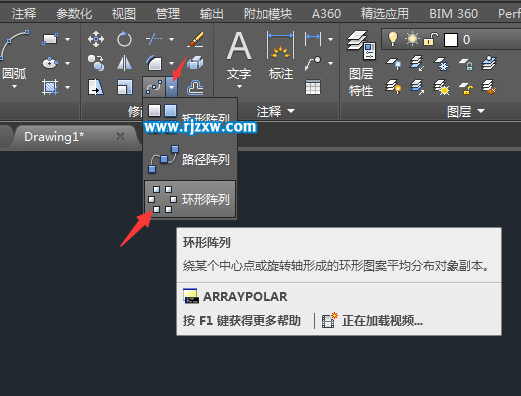Switch to the 视图 ribbon tab

pyautogui.click(x=124, y=14)
